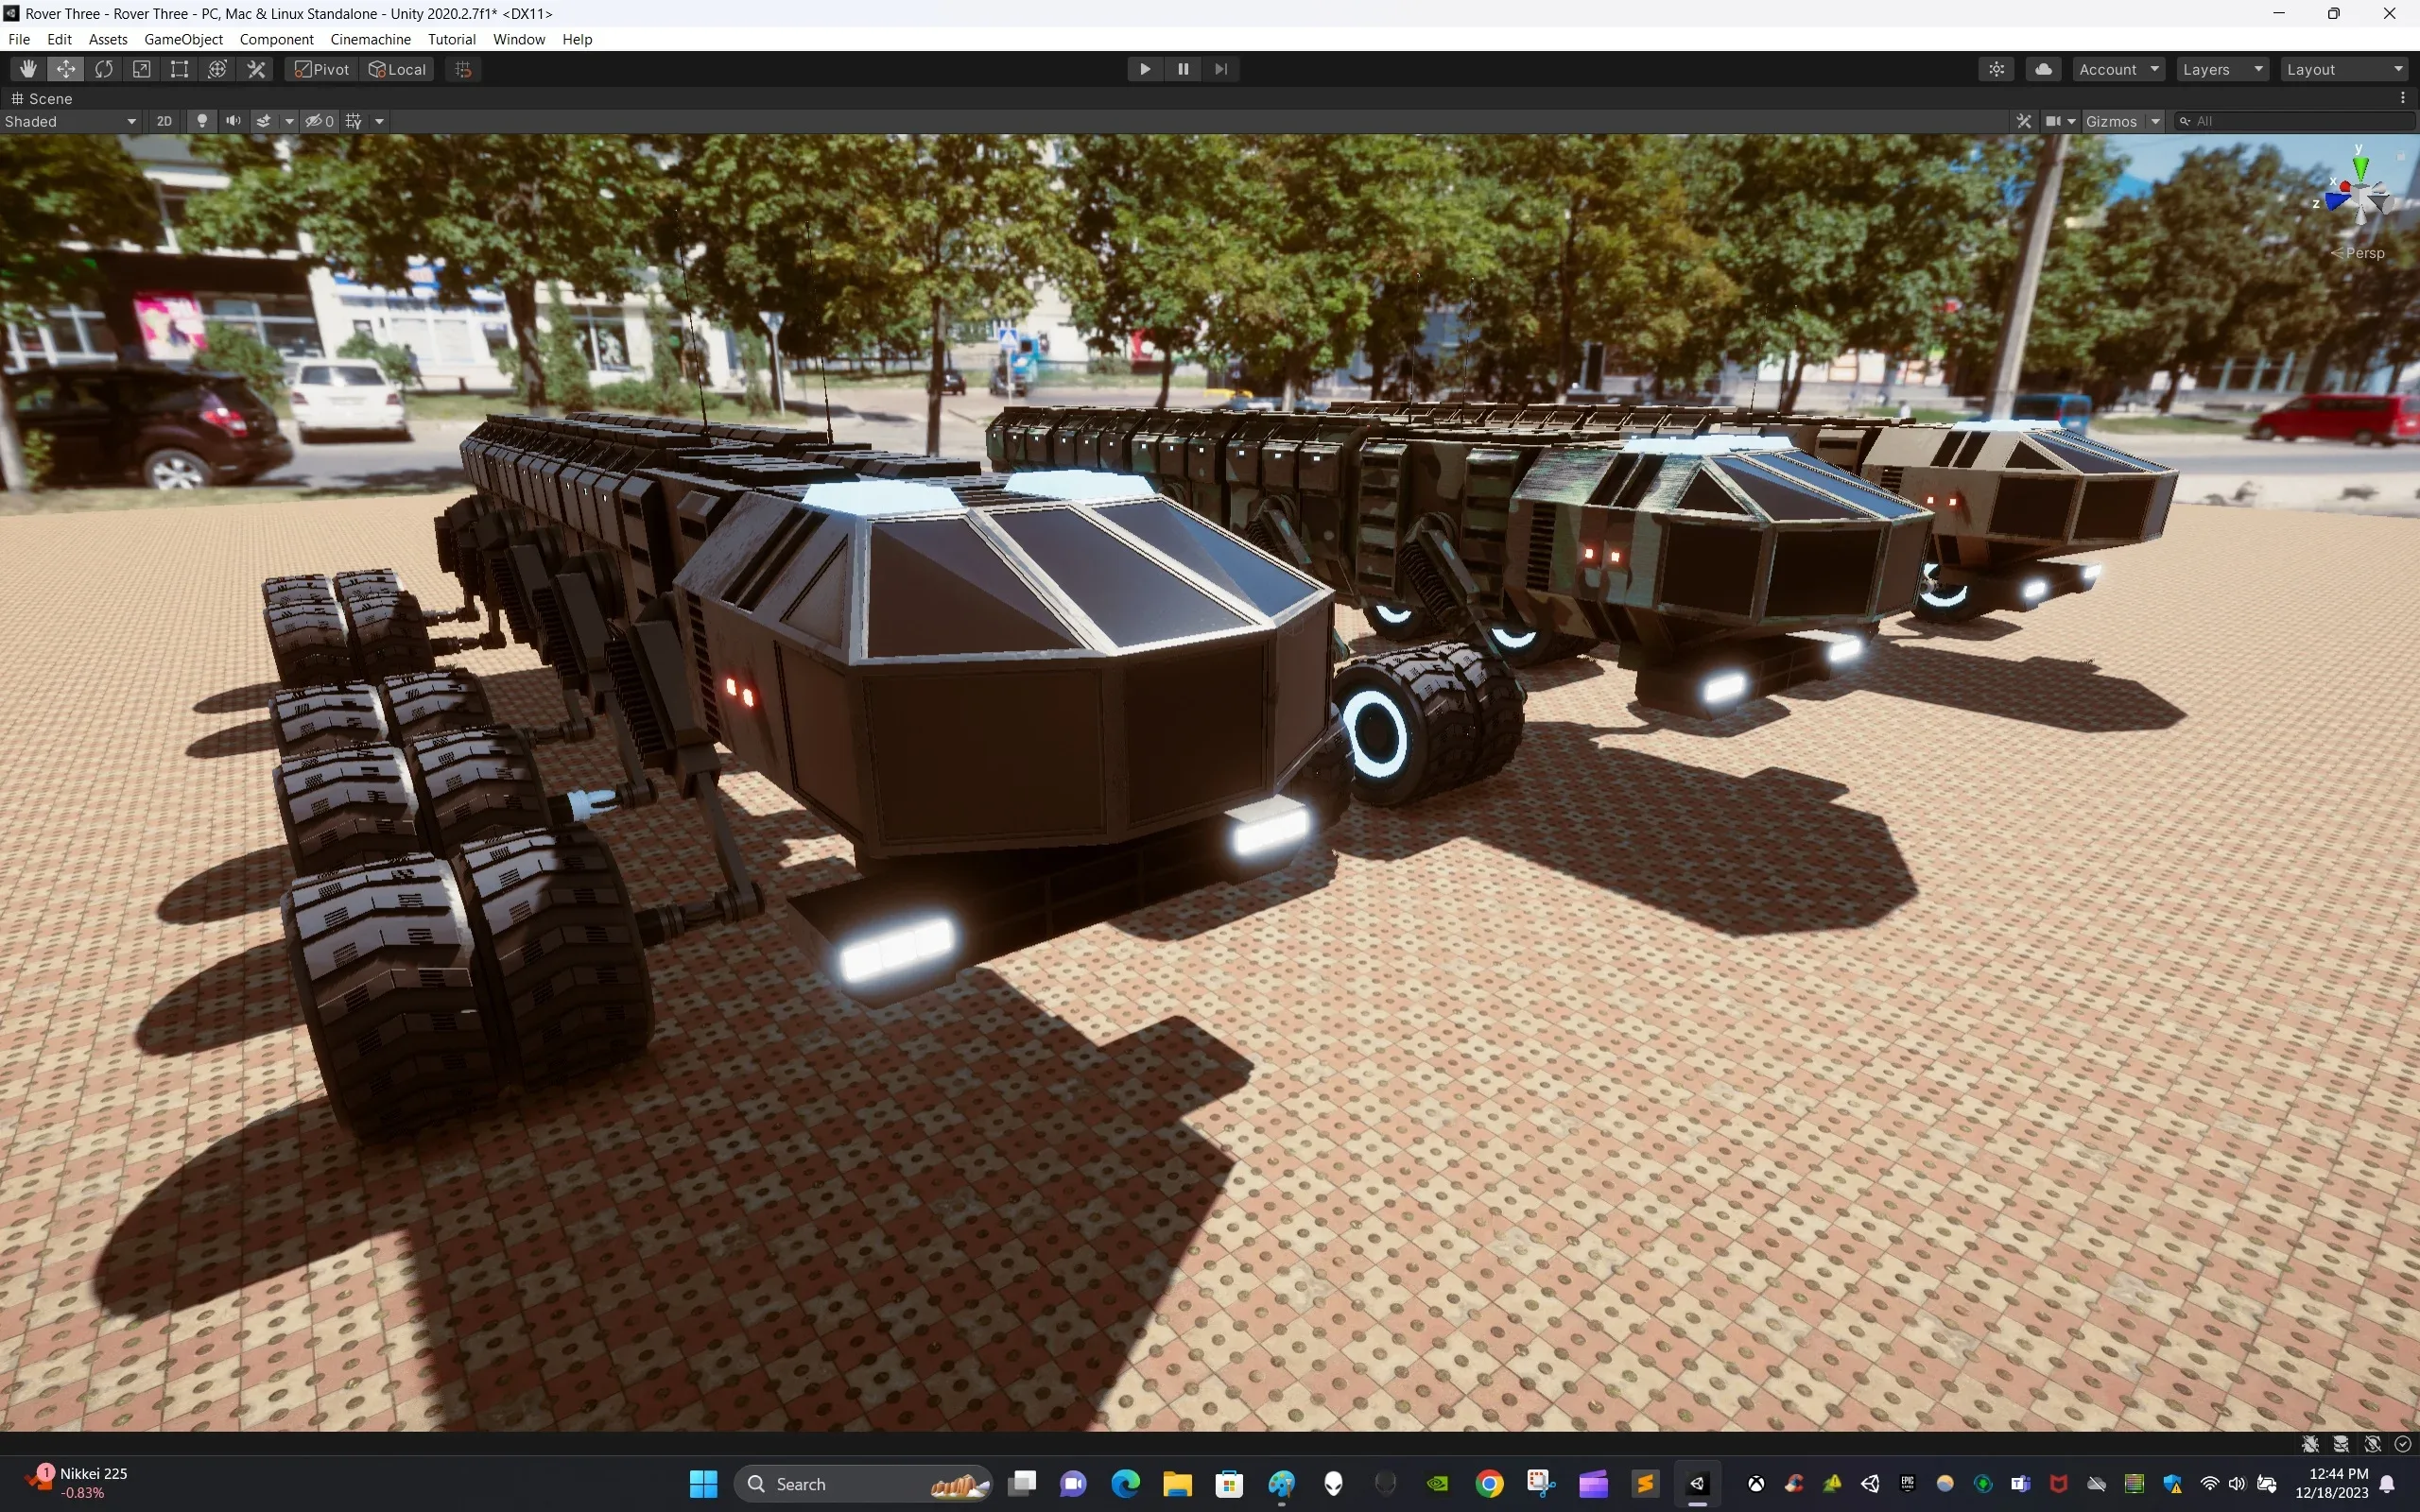Screen dimensions: 2420x1512
Task: Activate the Rotate tool
Action: tap(104, 68)
